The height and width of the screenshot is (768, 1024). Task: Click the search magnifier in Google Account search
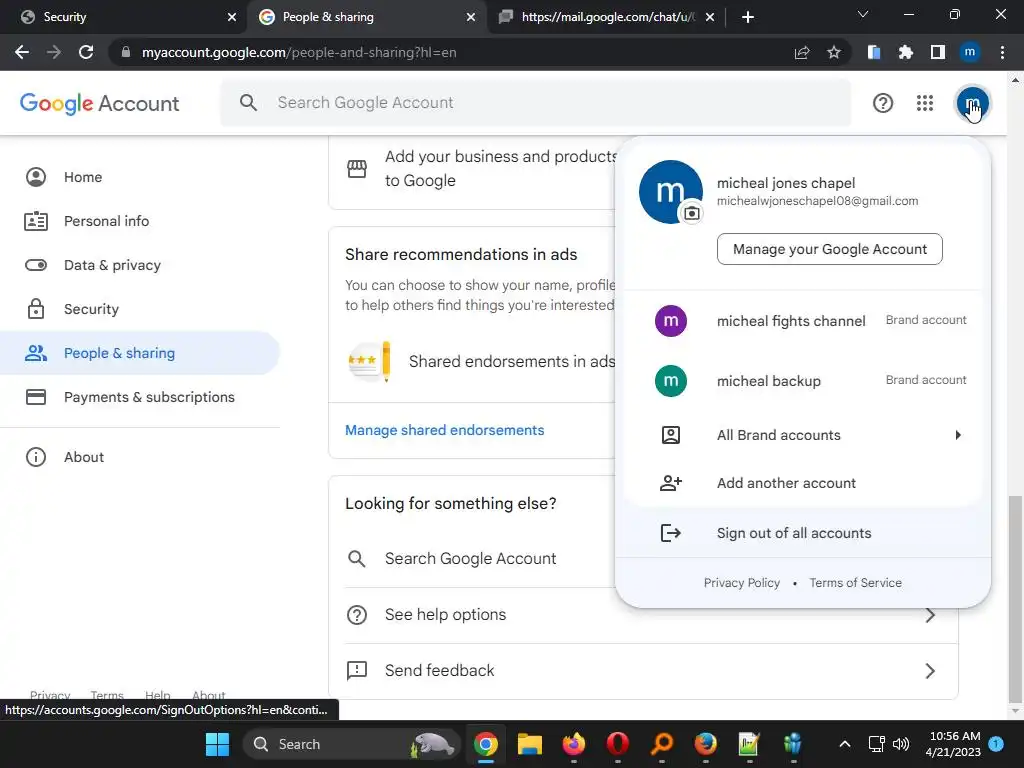point(248,103)
